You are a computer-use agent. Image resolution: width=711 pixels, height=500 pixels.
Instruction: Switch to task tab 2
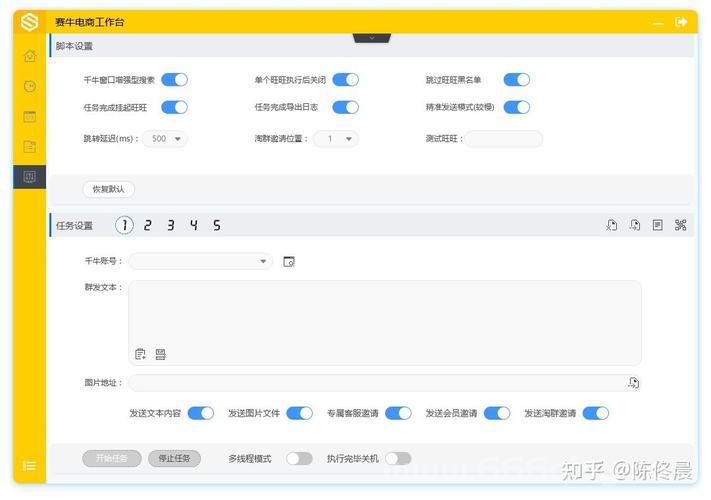pos(147,225)
